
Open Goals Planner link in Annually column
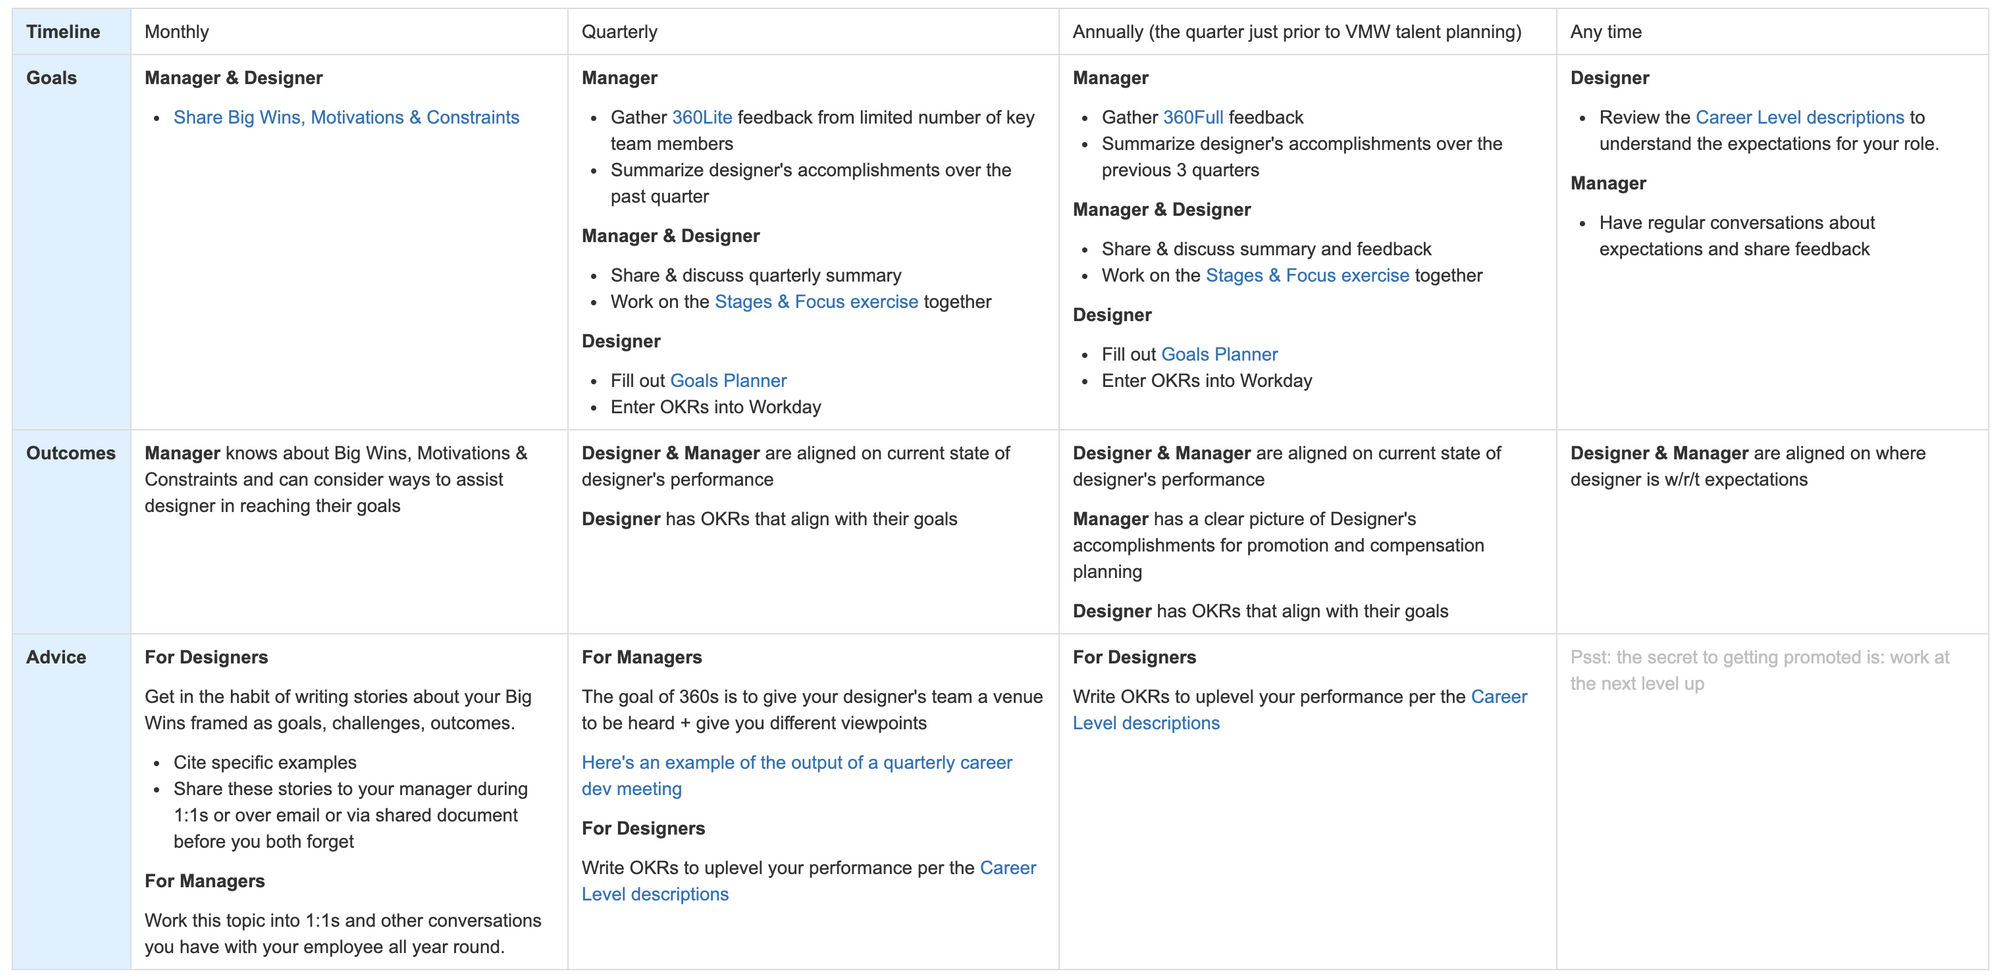1219,354
